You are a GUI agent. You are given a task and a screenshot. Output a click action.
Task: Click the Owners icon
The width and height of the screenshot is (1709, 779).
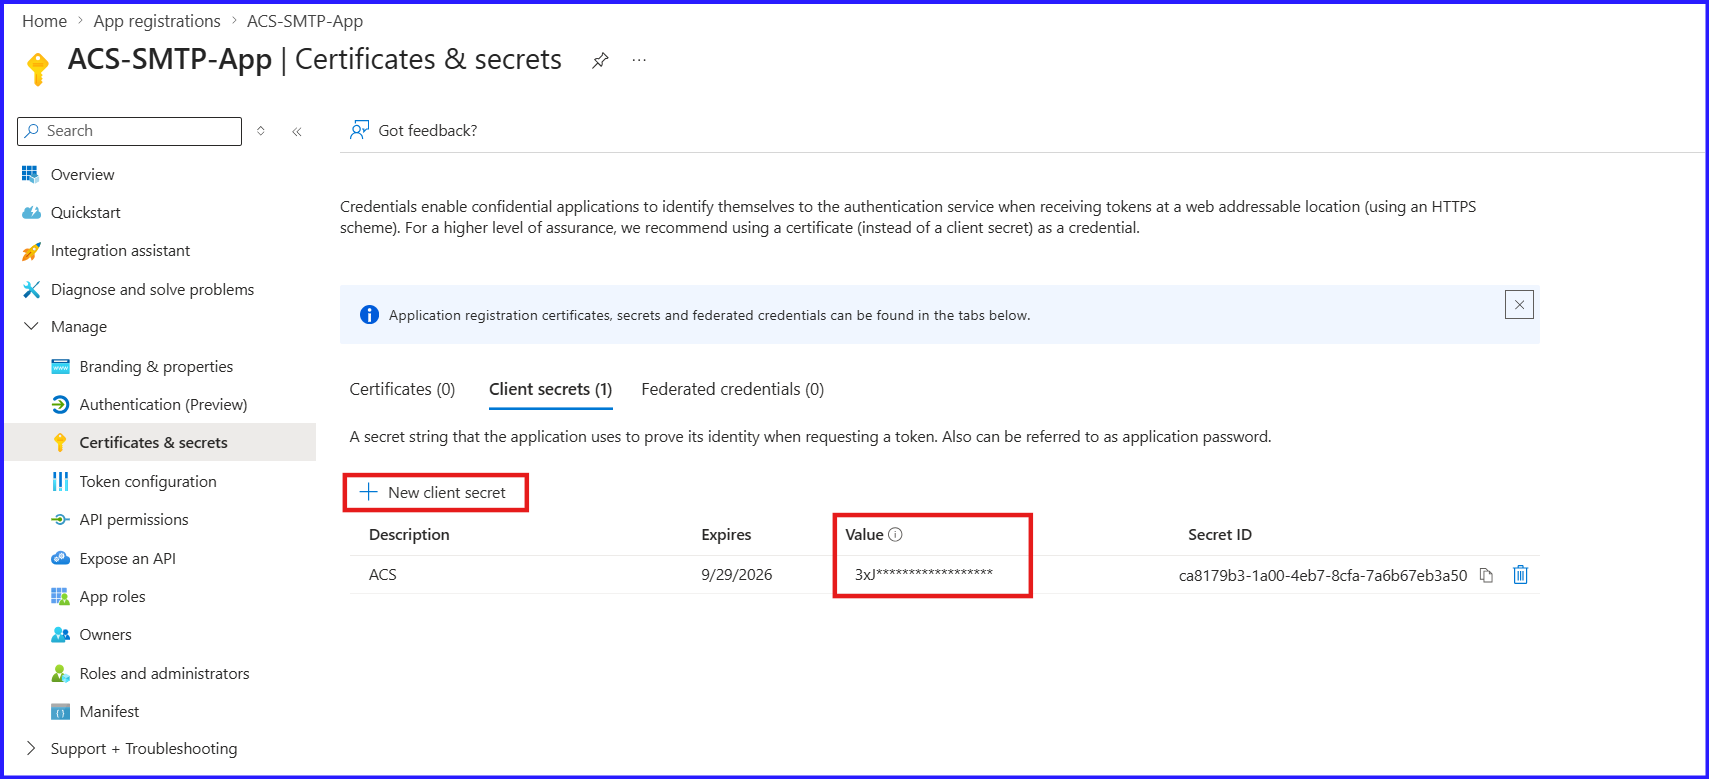point(60,635)
